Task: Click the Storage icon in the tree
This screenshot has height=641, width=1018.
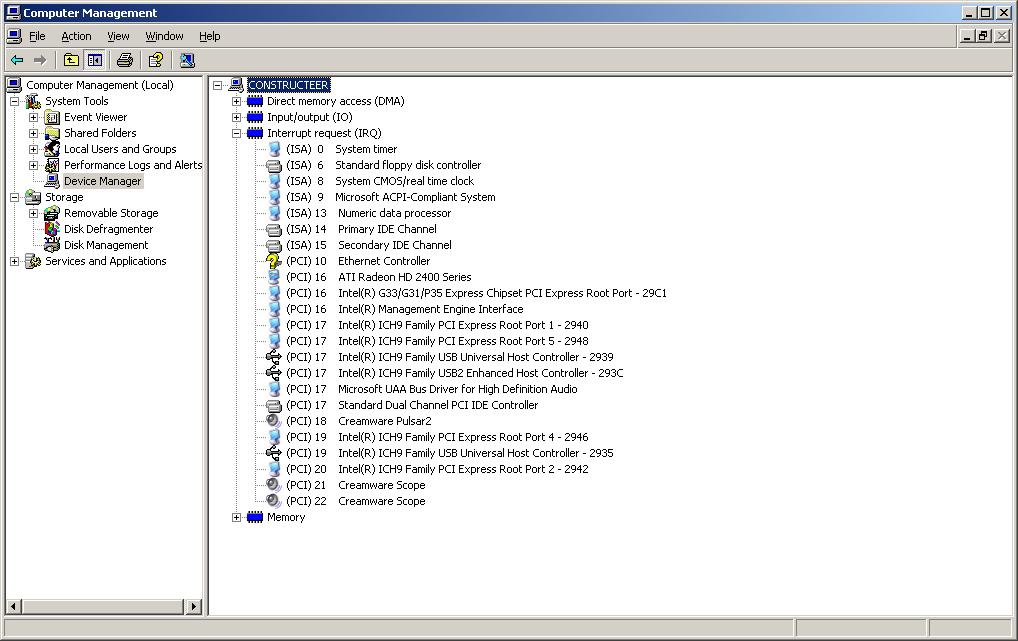Action: point(33,197)
